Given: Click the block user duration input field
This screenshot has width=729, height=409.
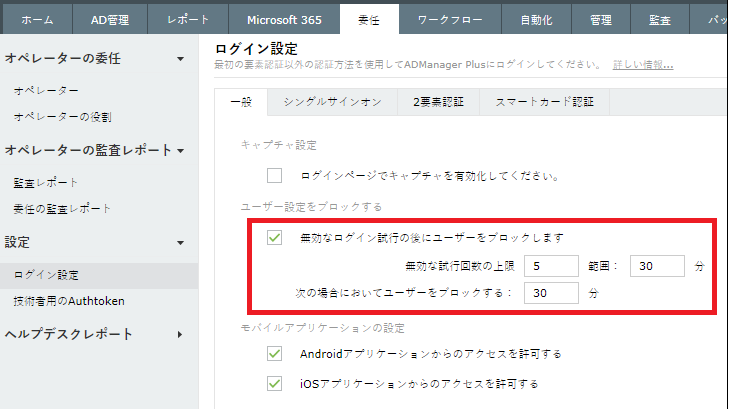Looking at the screenshot, I should pyautogui.click(x=551, y=293).
